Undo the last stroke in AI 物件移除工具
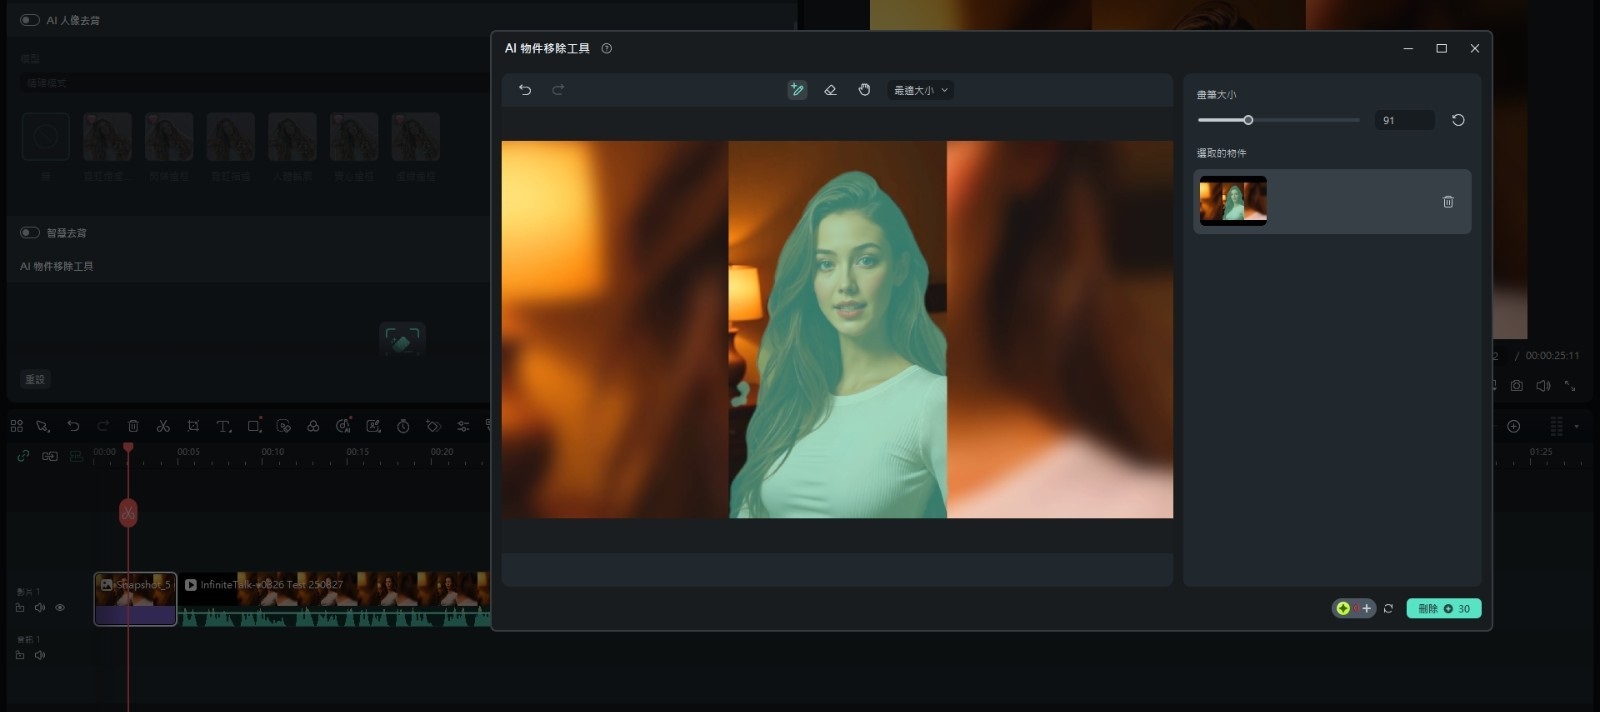Screen dimensions: 1600x712 [525, 90]
